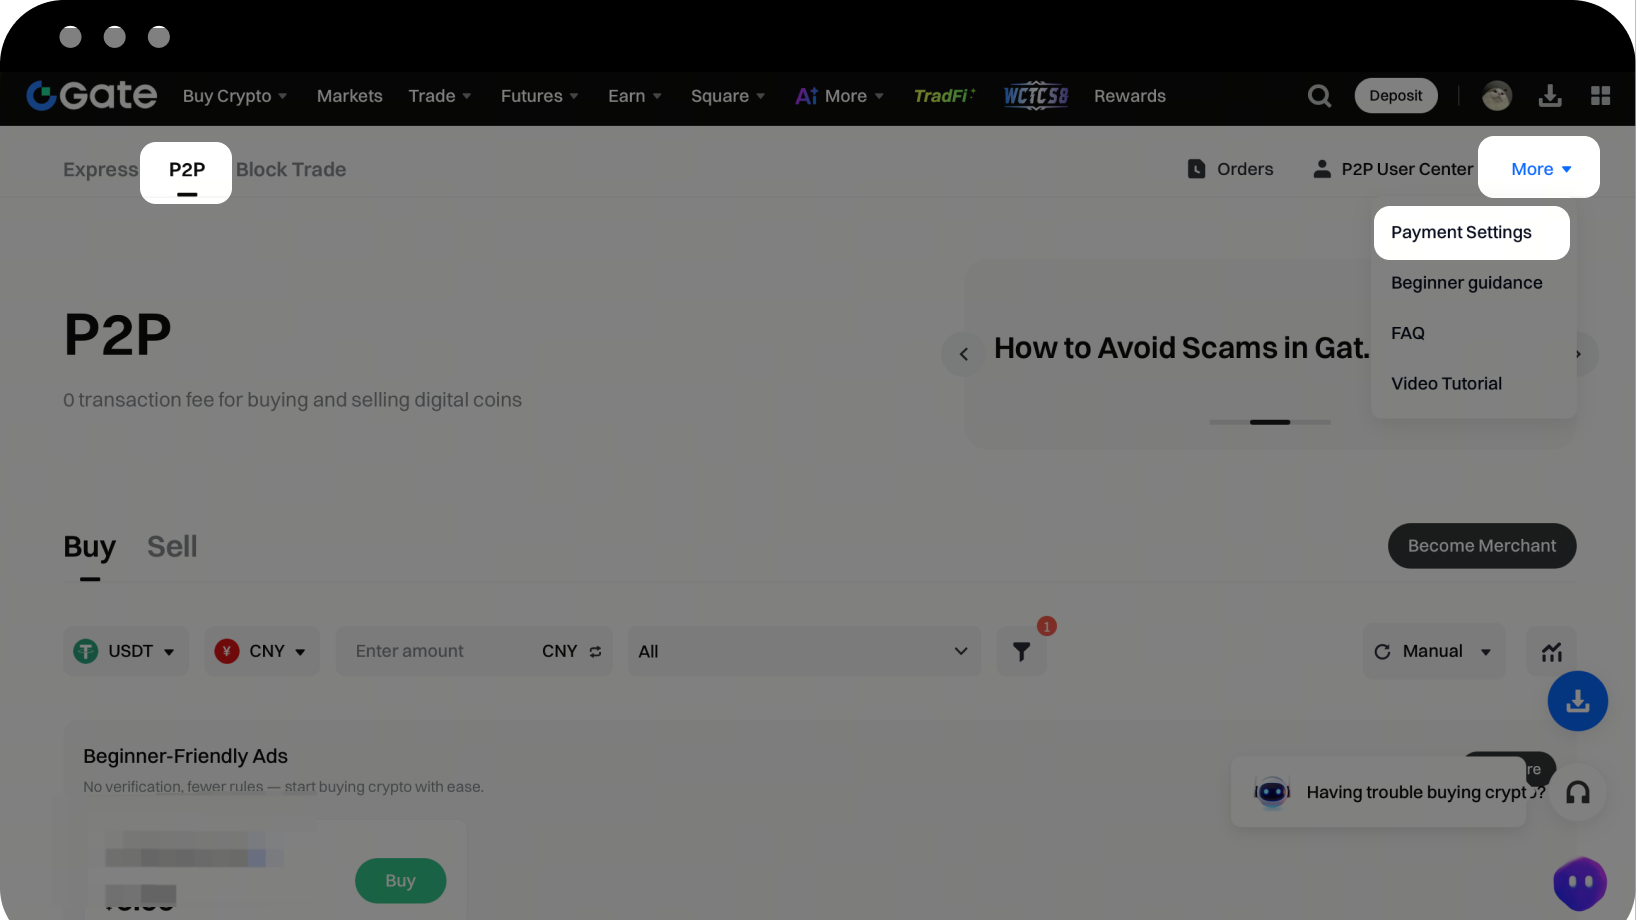1636x920 pixels.
Task: Click the search magnifier icon
Action: 1319,96
